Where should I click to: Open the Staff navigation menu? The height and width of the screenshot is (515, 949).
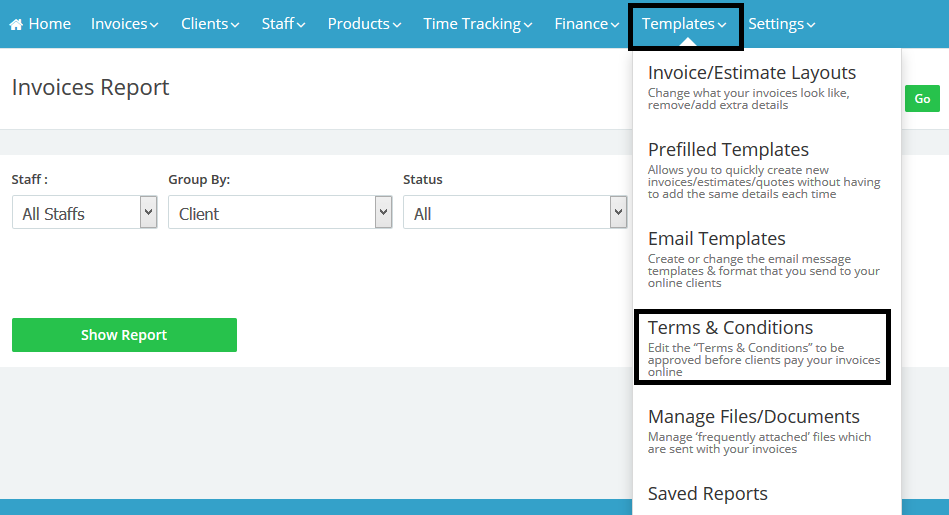283,24
